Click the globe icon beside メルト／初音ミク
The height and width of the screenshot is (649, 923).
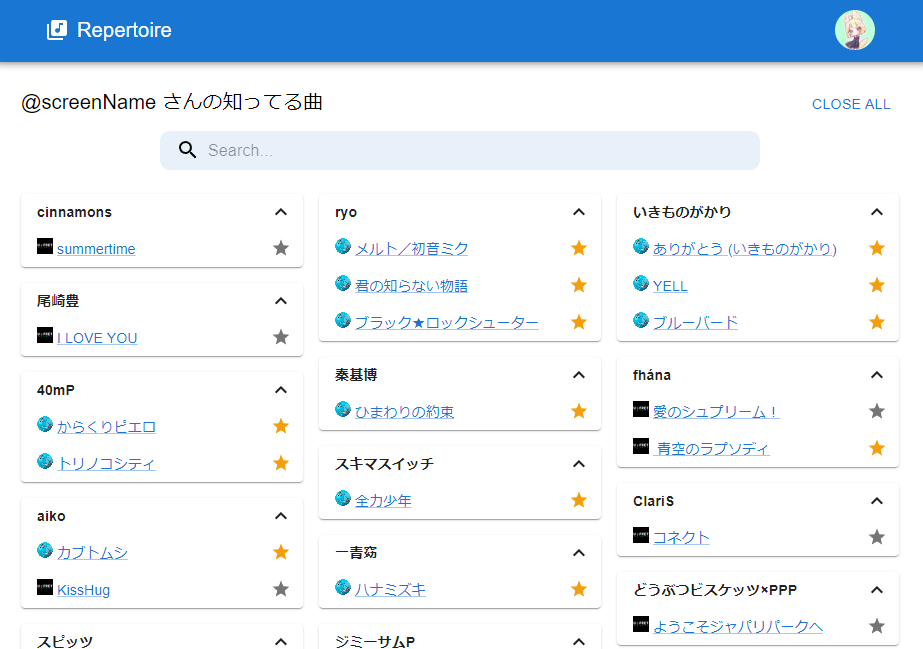(343, 246)
